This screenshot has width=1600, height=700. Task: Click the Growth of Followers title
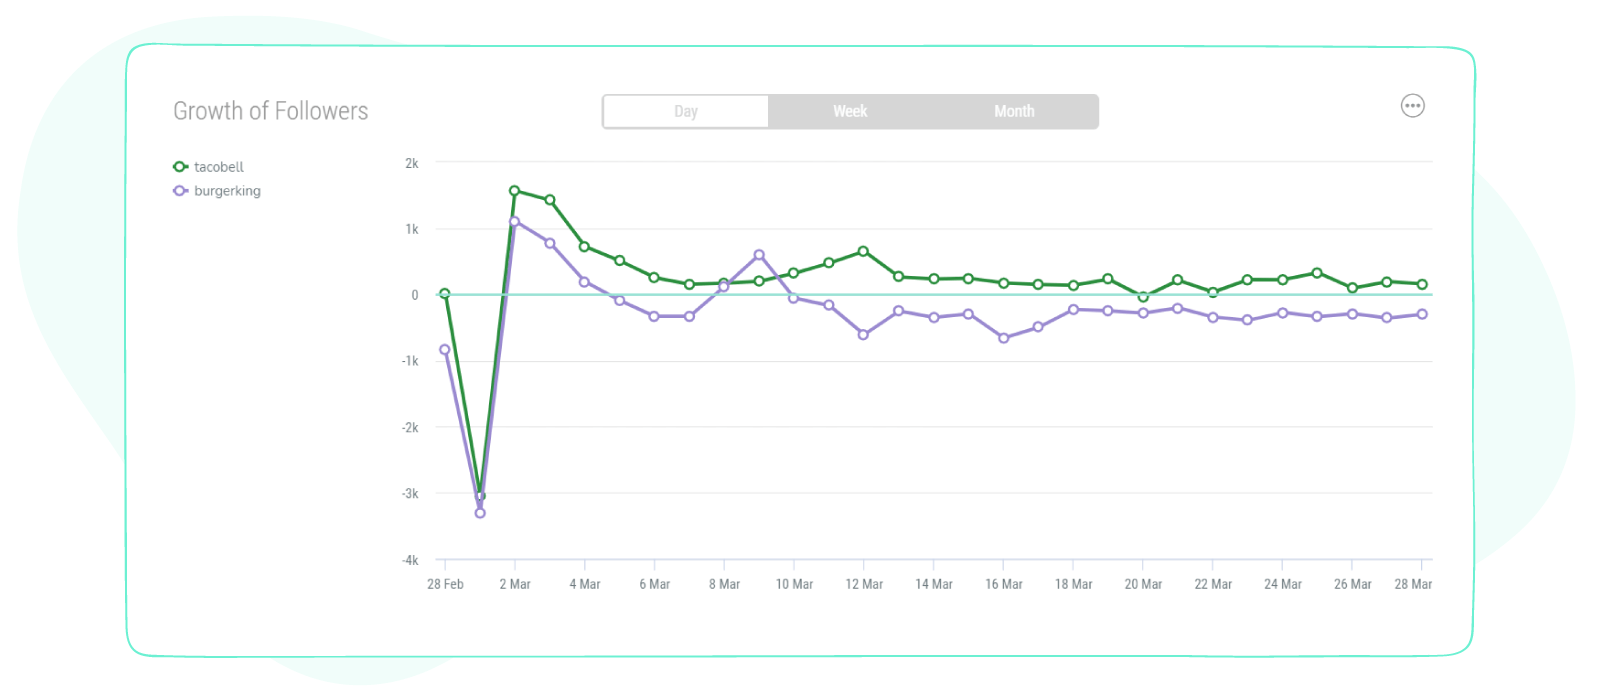tap(270, 111)
